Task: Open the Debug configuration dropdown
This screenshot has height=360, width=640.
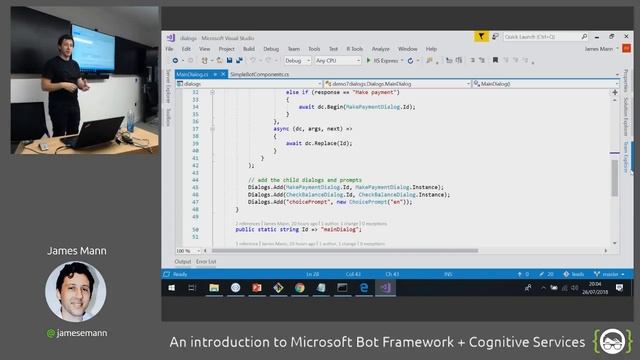Action: point(297,60)
